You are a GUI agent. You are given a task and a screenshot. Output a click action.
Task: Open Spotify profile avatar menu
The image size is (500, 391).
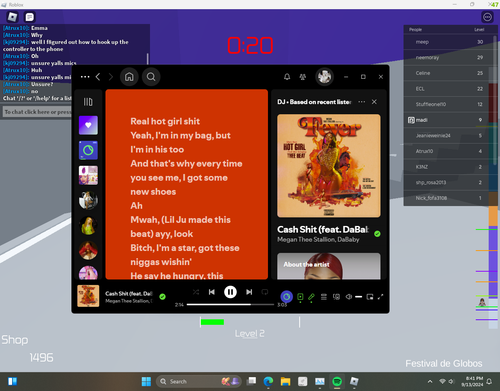click(x=324, y=77)
